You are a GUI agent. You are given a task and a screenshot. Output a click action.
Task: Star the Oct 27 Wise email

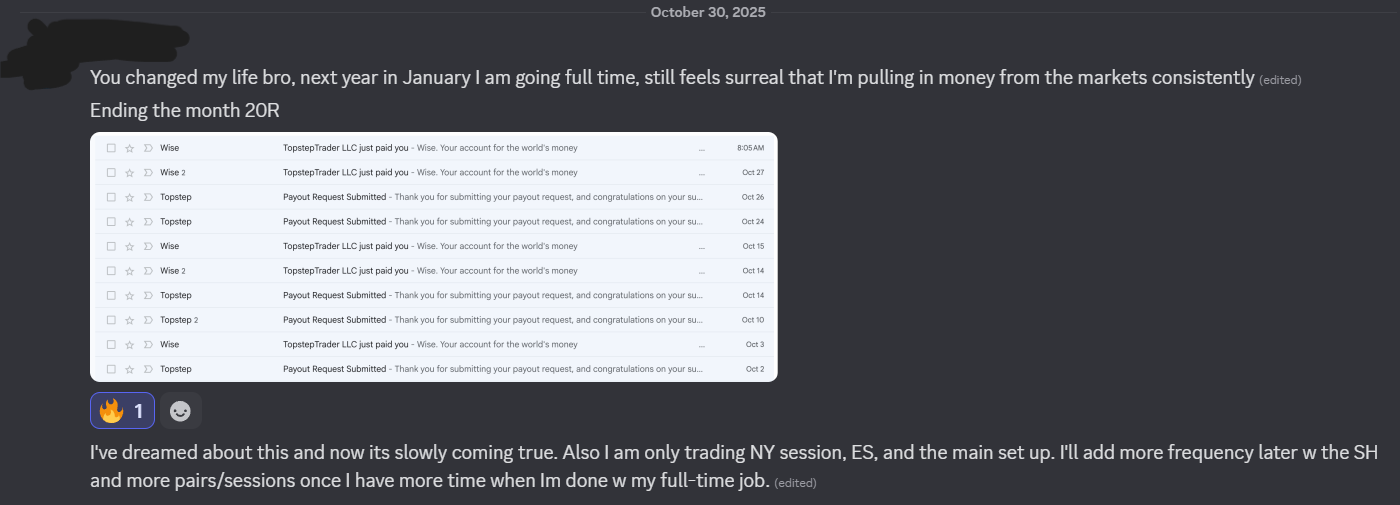(129, 172)
